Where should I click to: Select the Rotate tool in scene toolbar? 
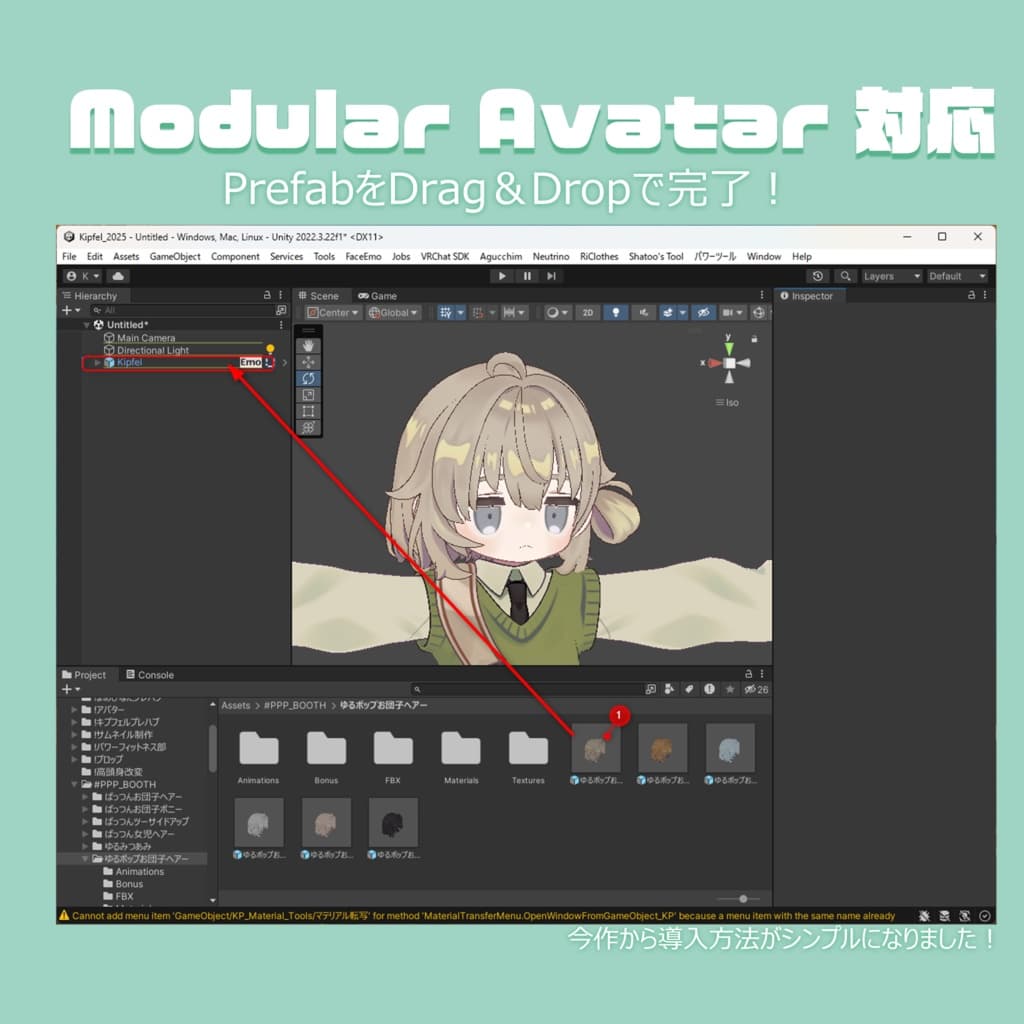point(308,378)
